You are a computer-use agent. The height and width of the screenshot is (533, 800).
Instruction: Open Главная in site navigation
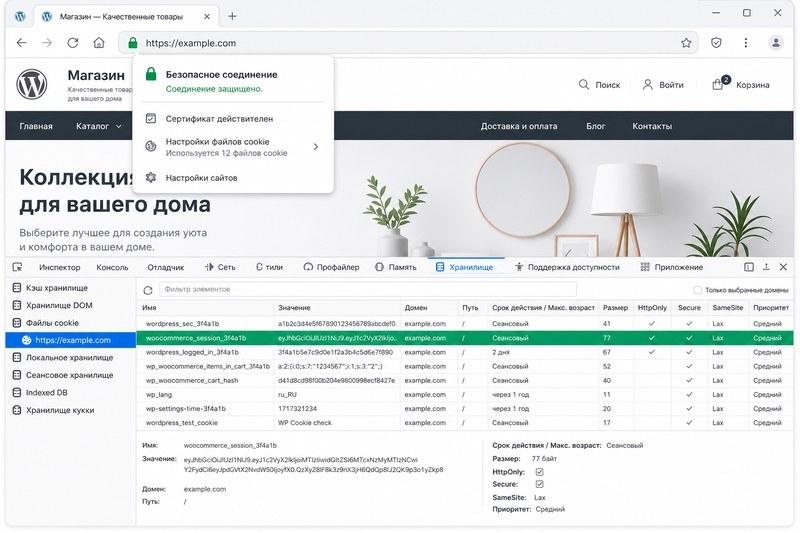36,126
